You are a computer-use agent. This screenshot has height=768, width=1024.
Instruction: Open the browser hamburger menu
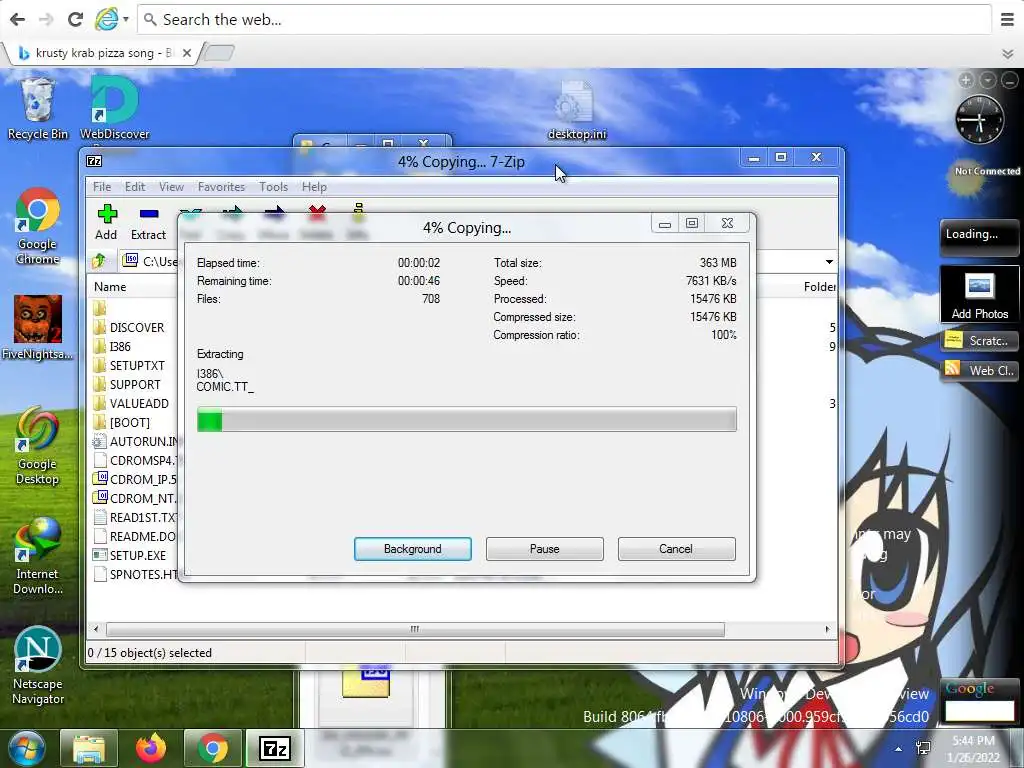pos(1007,20)
